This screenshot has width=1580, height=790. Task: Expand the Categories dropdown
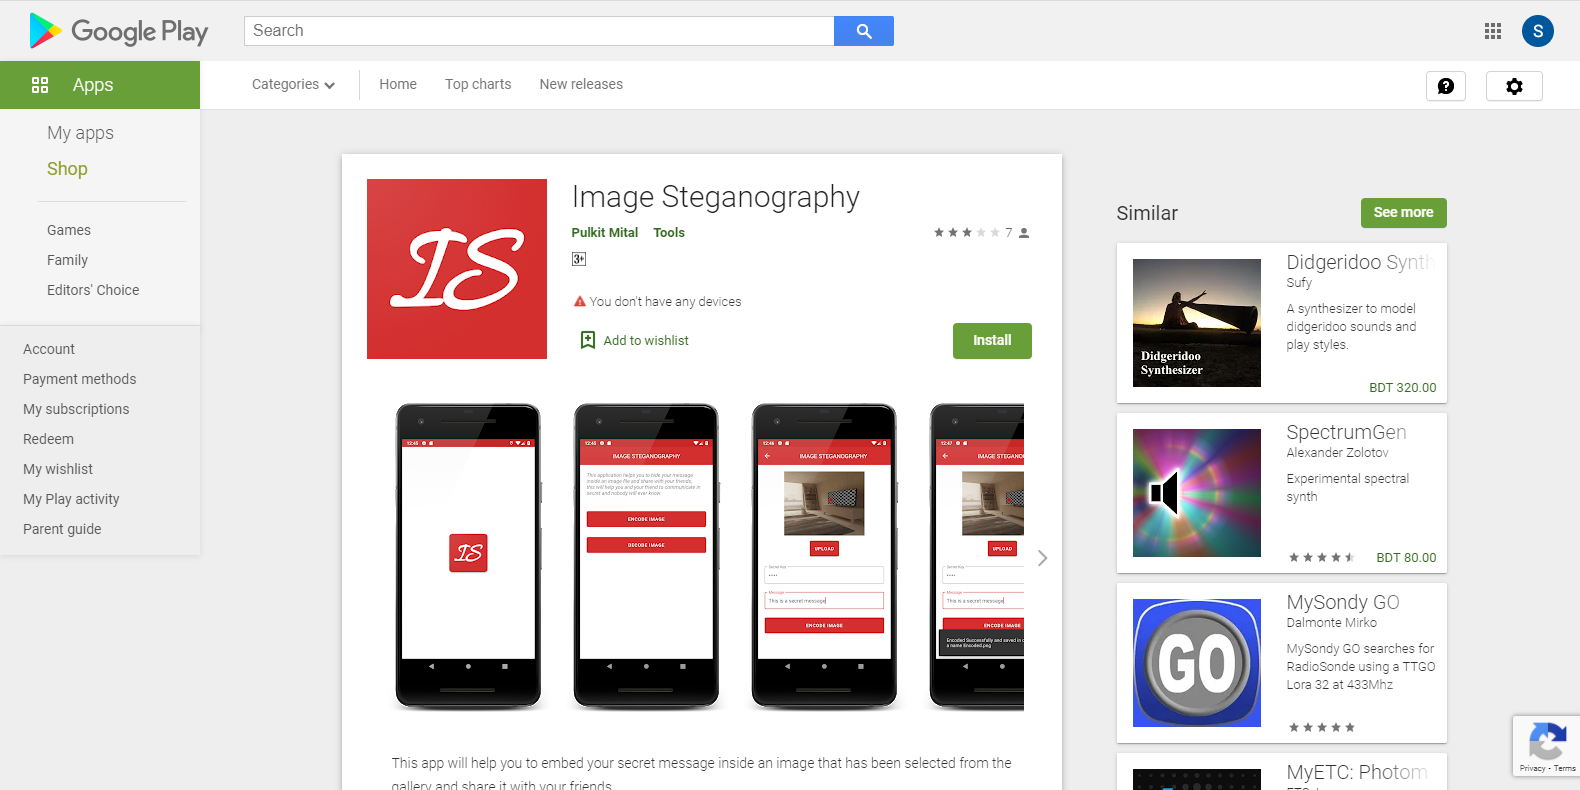[293, 85]
